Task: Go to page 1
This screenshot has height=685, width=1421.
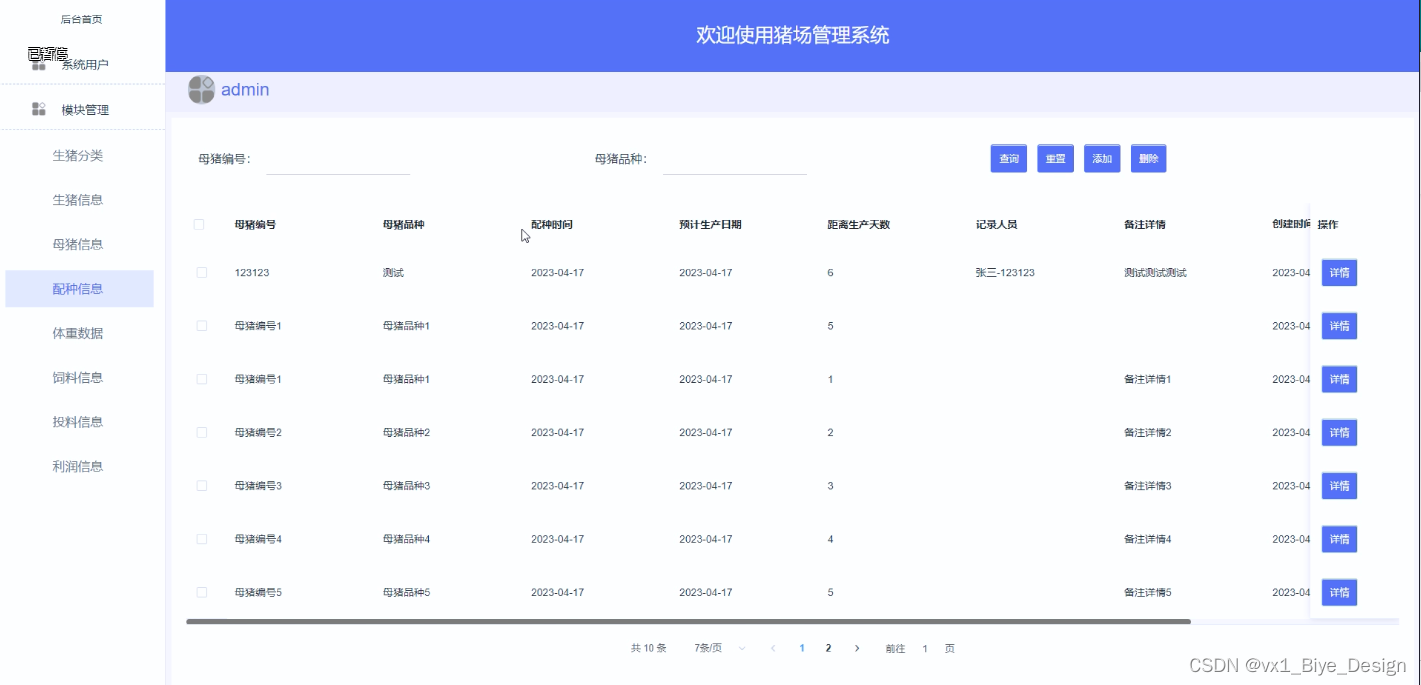Action: (x=802, y=648)
